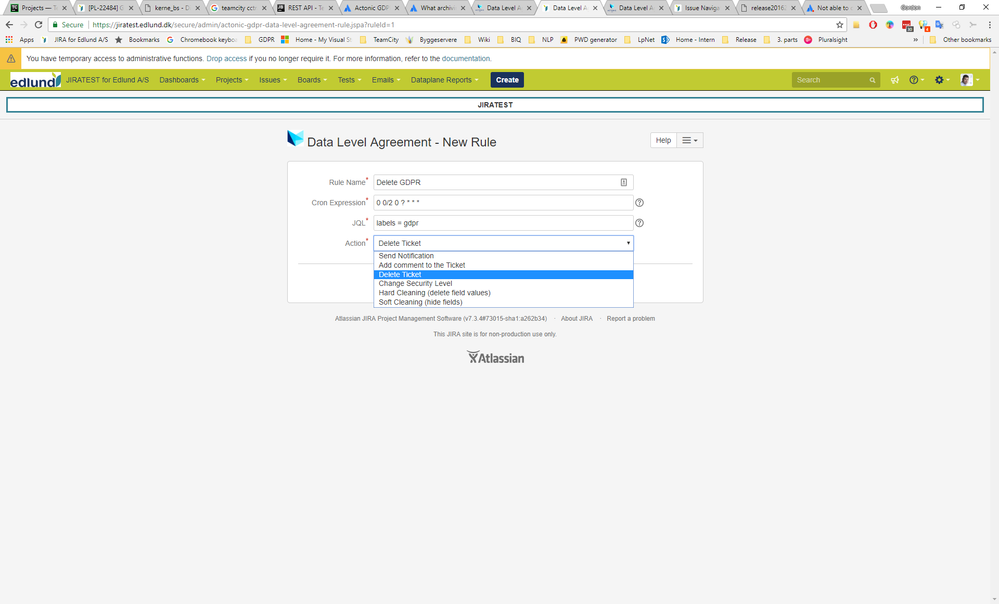Click the JIRATEST for Edlund A/S link
Viewport: 999px width, 604px height.
107,80
